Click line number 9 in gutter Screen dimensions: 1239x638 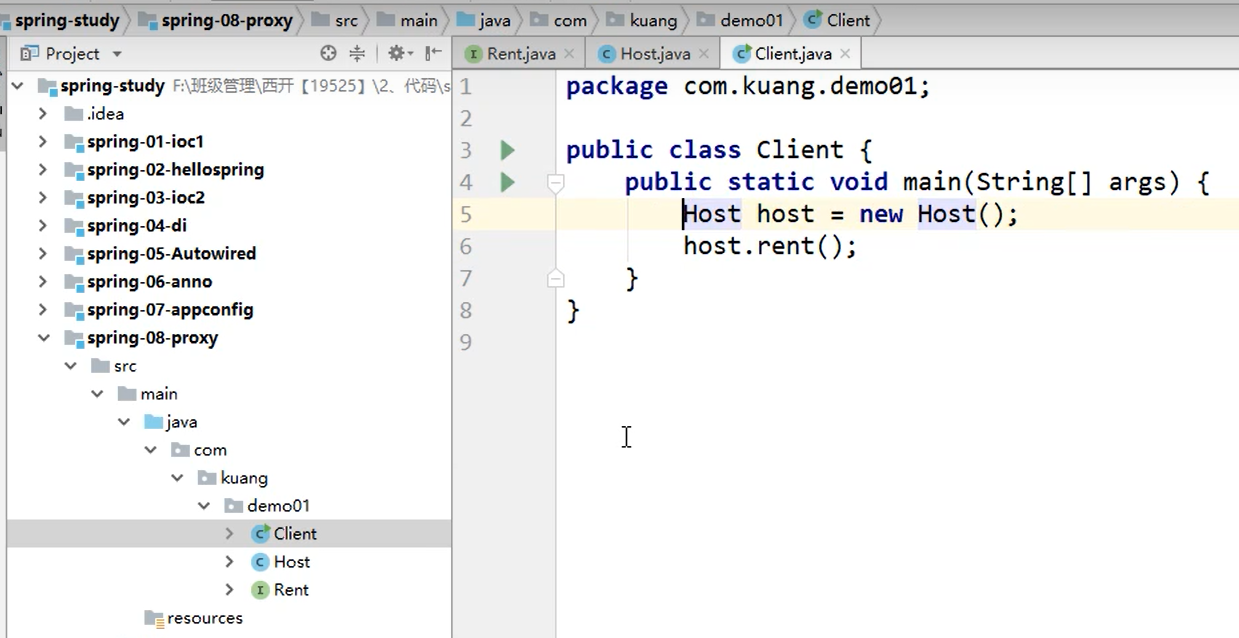(x=466, y=342)
